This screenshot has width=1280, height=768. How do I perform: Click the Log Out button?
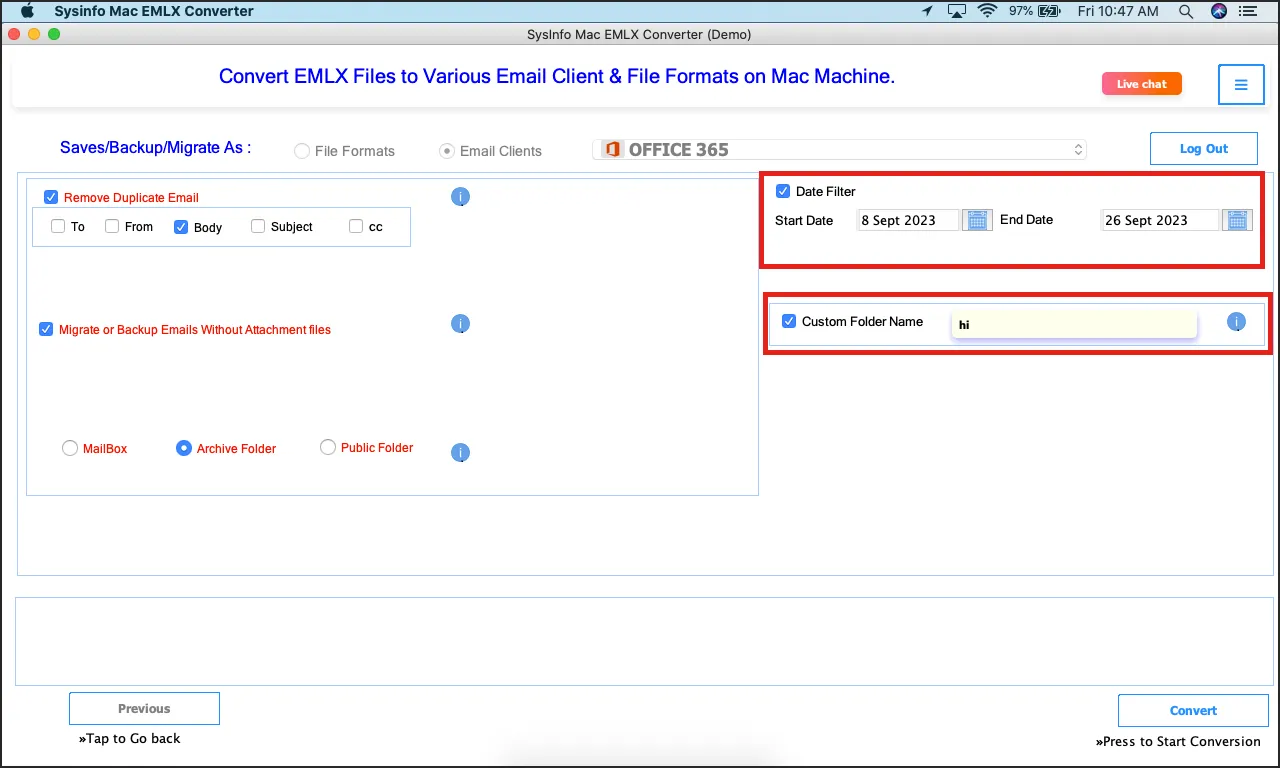pyautogui.click(x=1204, y=148)
